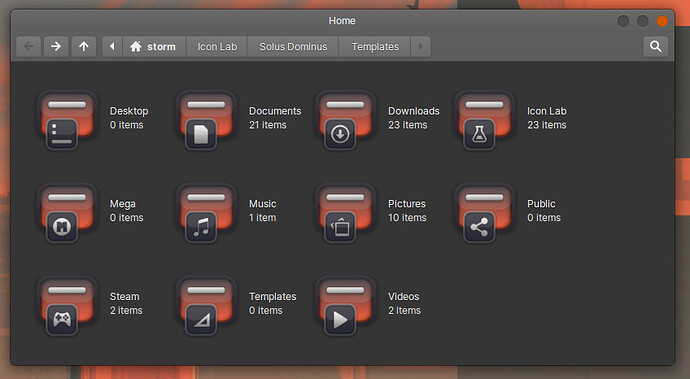The height and width of the screenshot is (379, 690).
Task: Open search with the magnifier icon
Action: click(x=655, y=46)
